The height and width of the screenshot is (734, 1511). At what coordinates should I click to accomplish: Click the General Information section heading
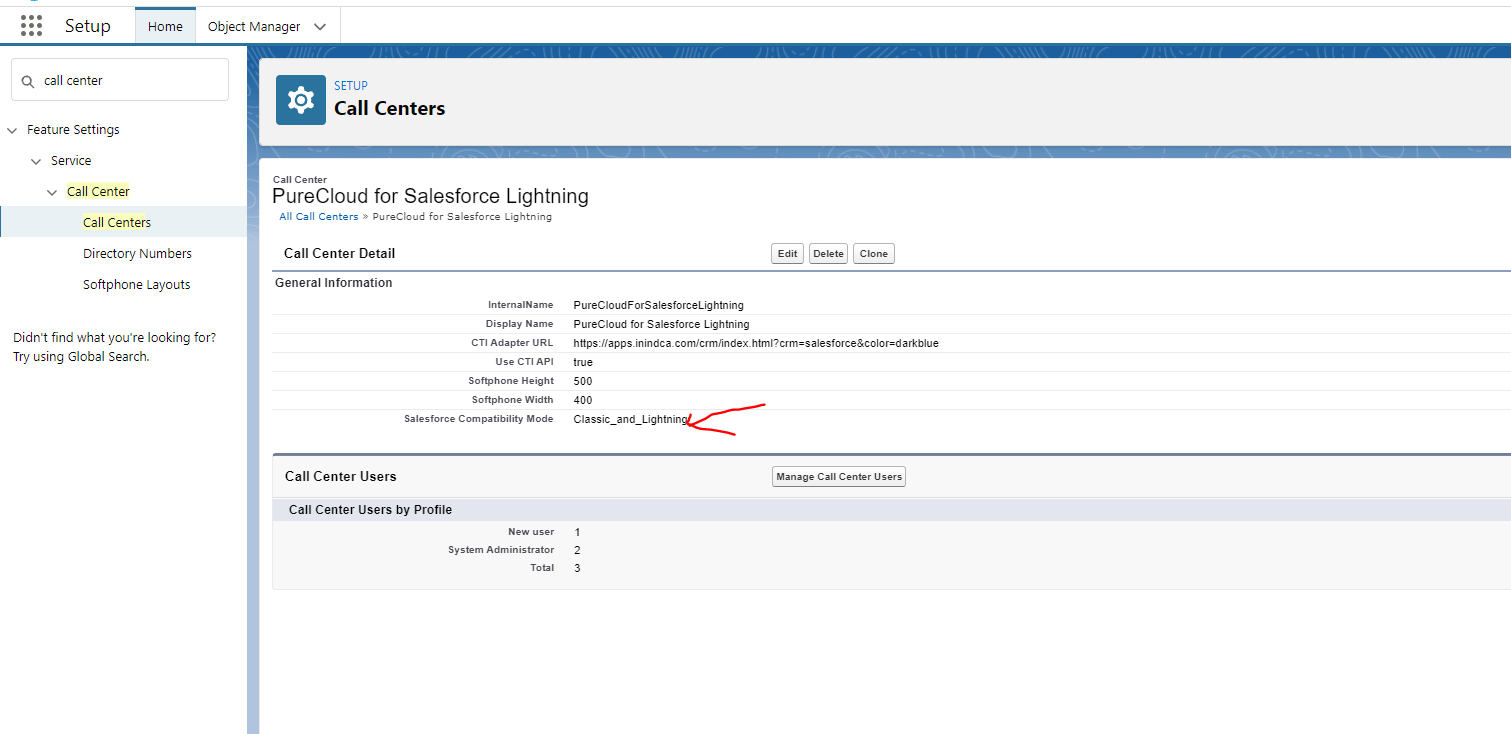pyautogui.click(x=334, y=283)
